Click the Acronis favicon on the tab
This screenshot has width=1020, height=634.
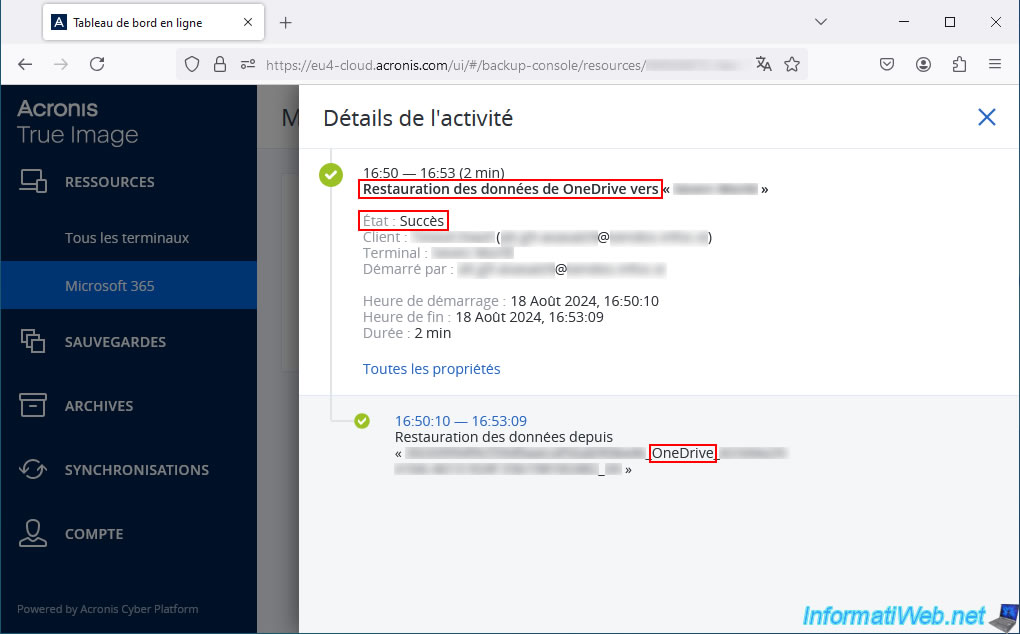tap(59, 22)
